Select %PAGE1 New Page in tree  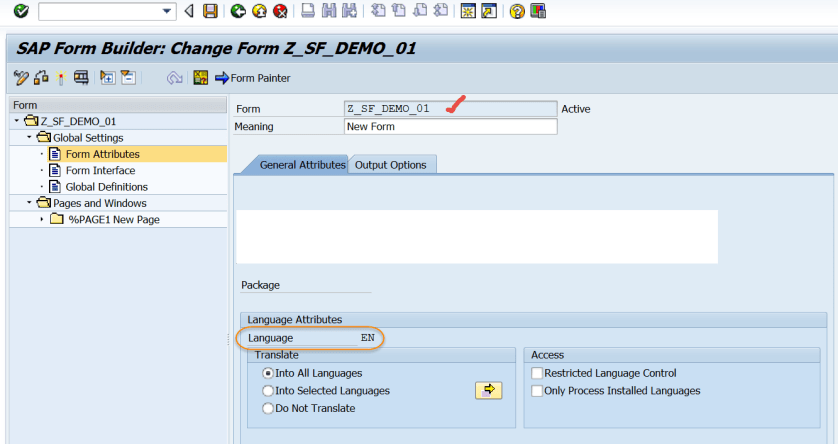click(x=114, y=220)
